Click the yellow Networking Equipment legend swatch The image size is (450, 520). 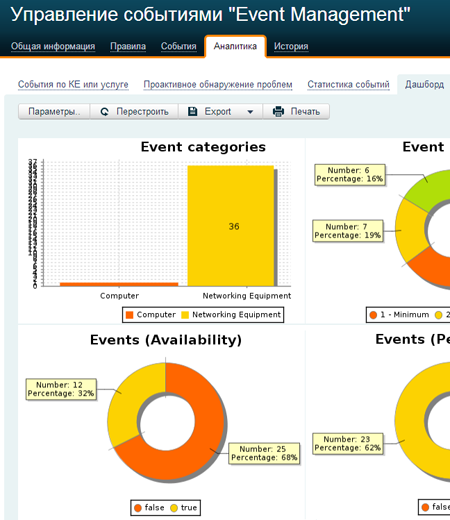point(185,315)
